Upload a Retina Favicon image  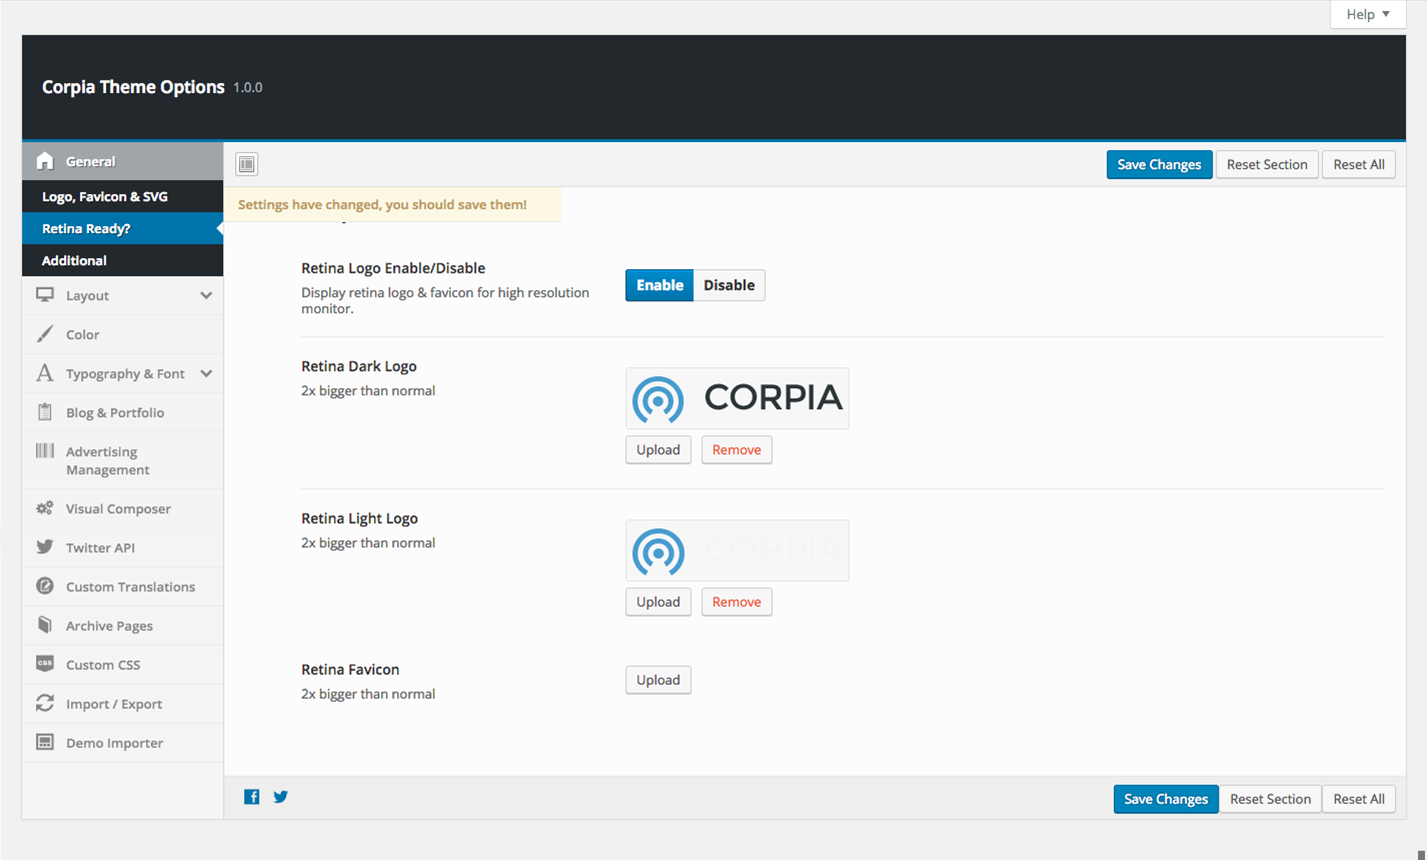tap(658, 680)
